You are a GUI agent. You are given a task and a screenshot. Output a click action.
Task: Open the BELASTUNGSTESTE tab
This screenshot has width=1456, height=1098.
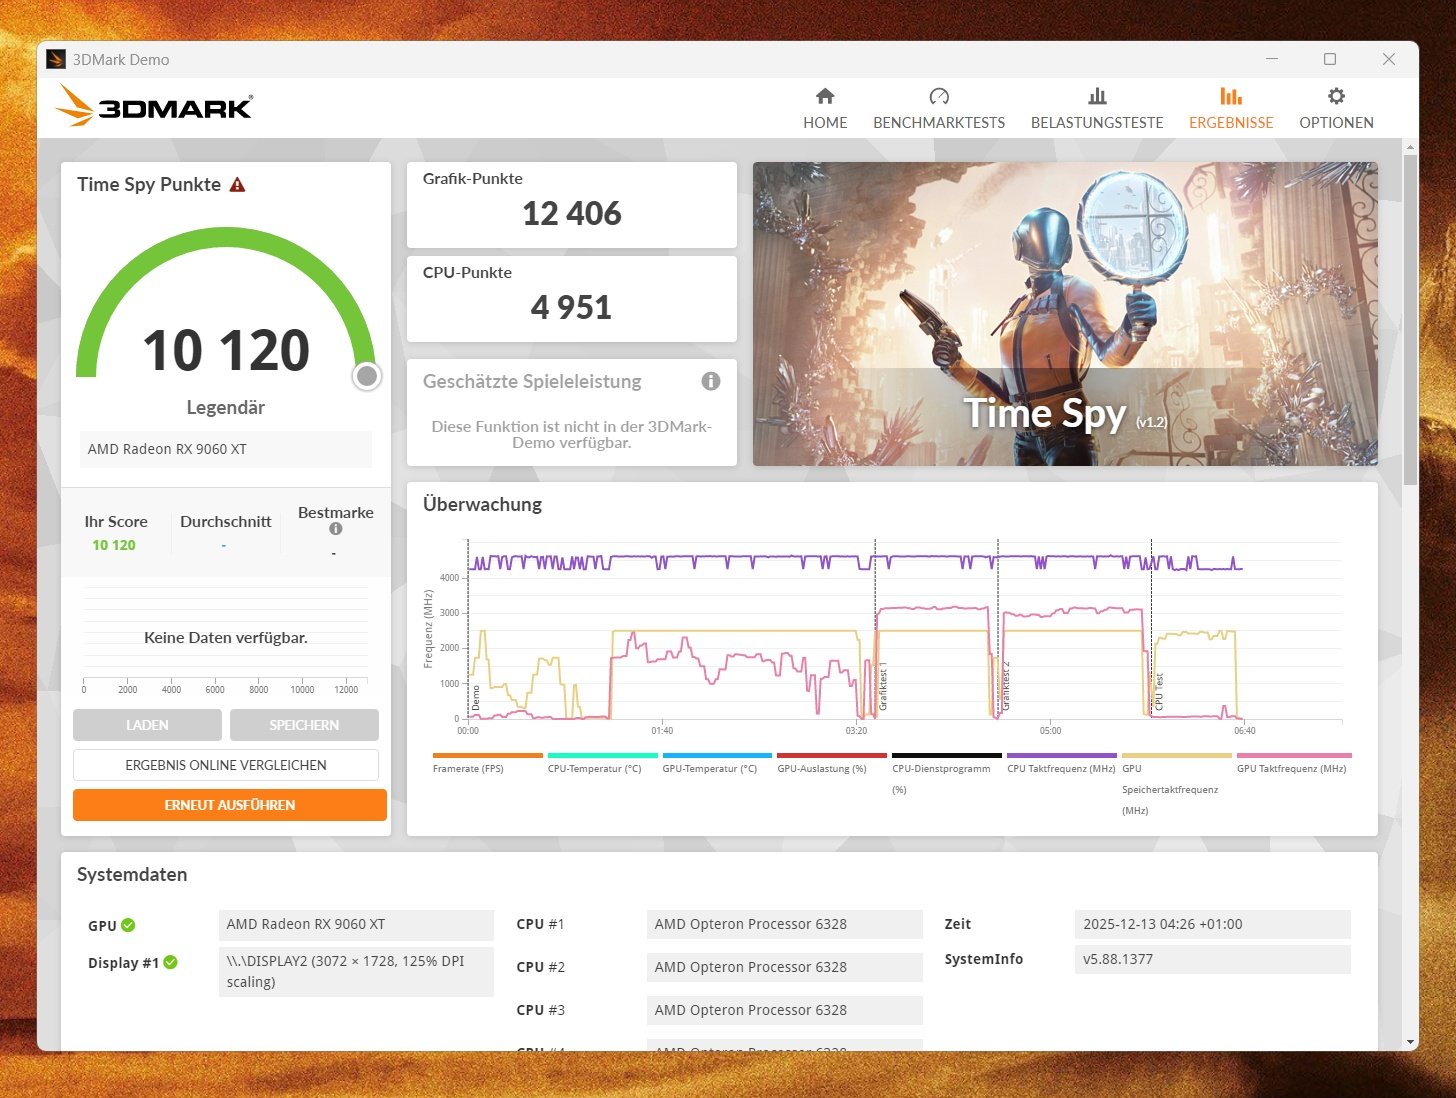1097,109
